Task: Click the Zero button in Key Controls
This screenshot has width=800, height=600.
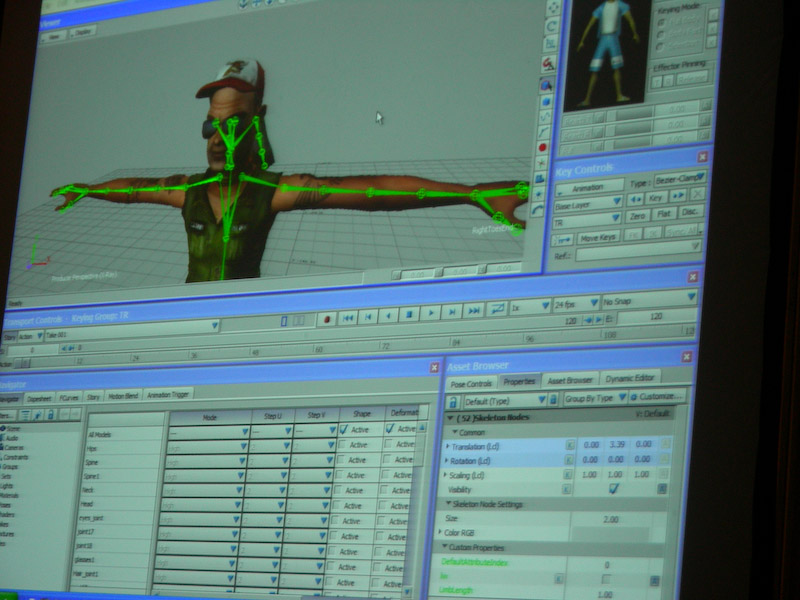Action: [x=637, y=216]
